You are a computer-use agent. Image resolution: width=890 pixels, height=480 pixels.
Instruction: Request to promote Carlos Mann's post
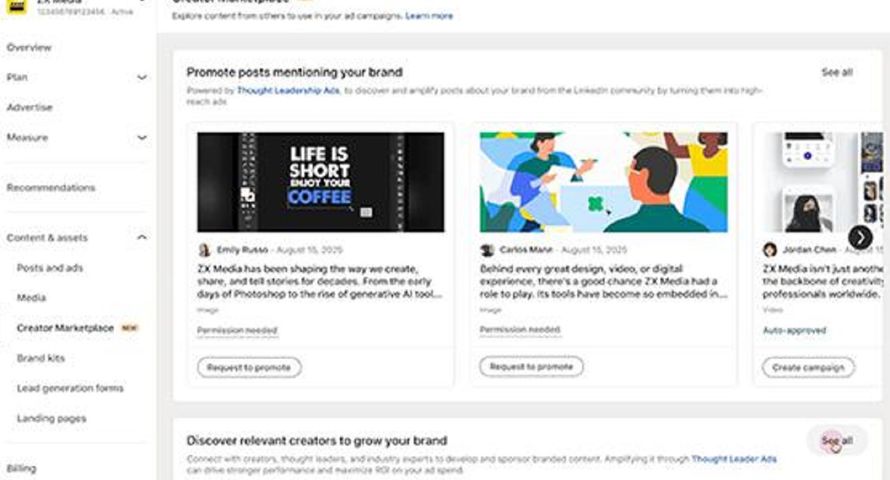[531, 367]
